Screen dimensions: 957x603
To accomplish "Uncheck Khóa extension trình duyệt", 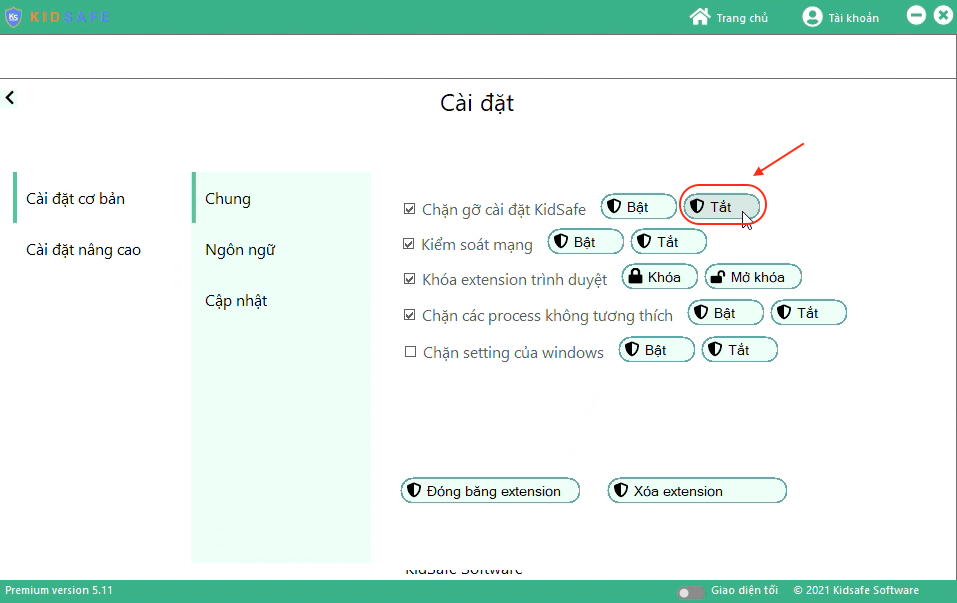I will pos(410,278).
